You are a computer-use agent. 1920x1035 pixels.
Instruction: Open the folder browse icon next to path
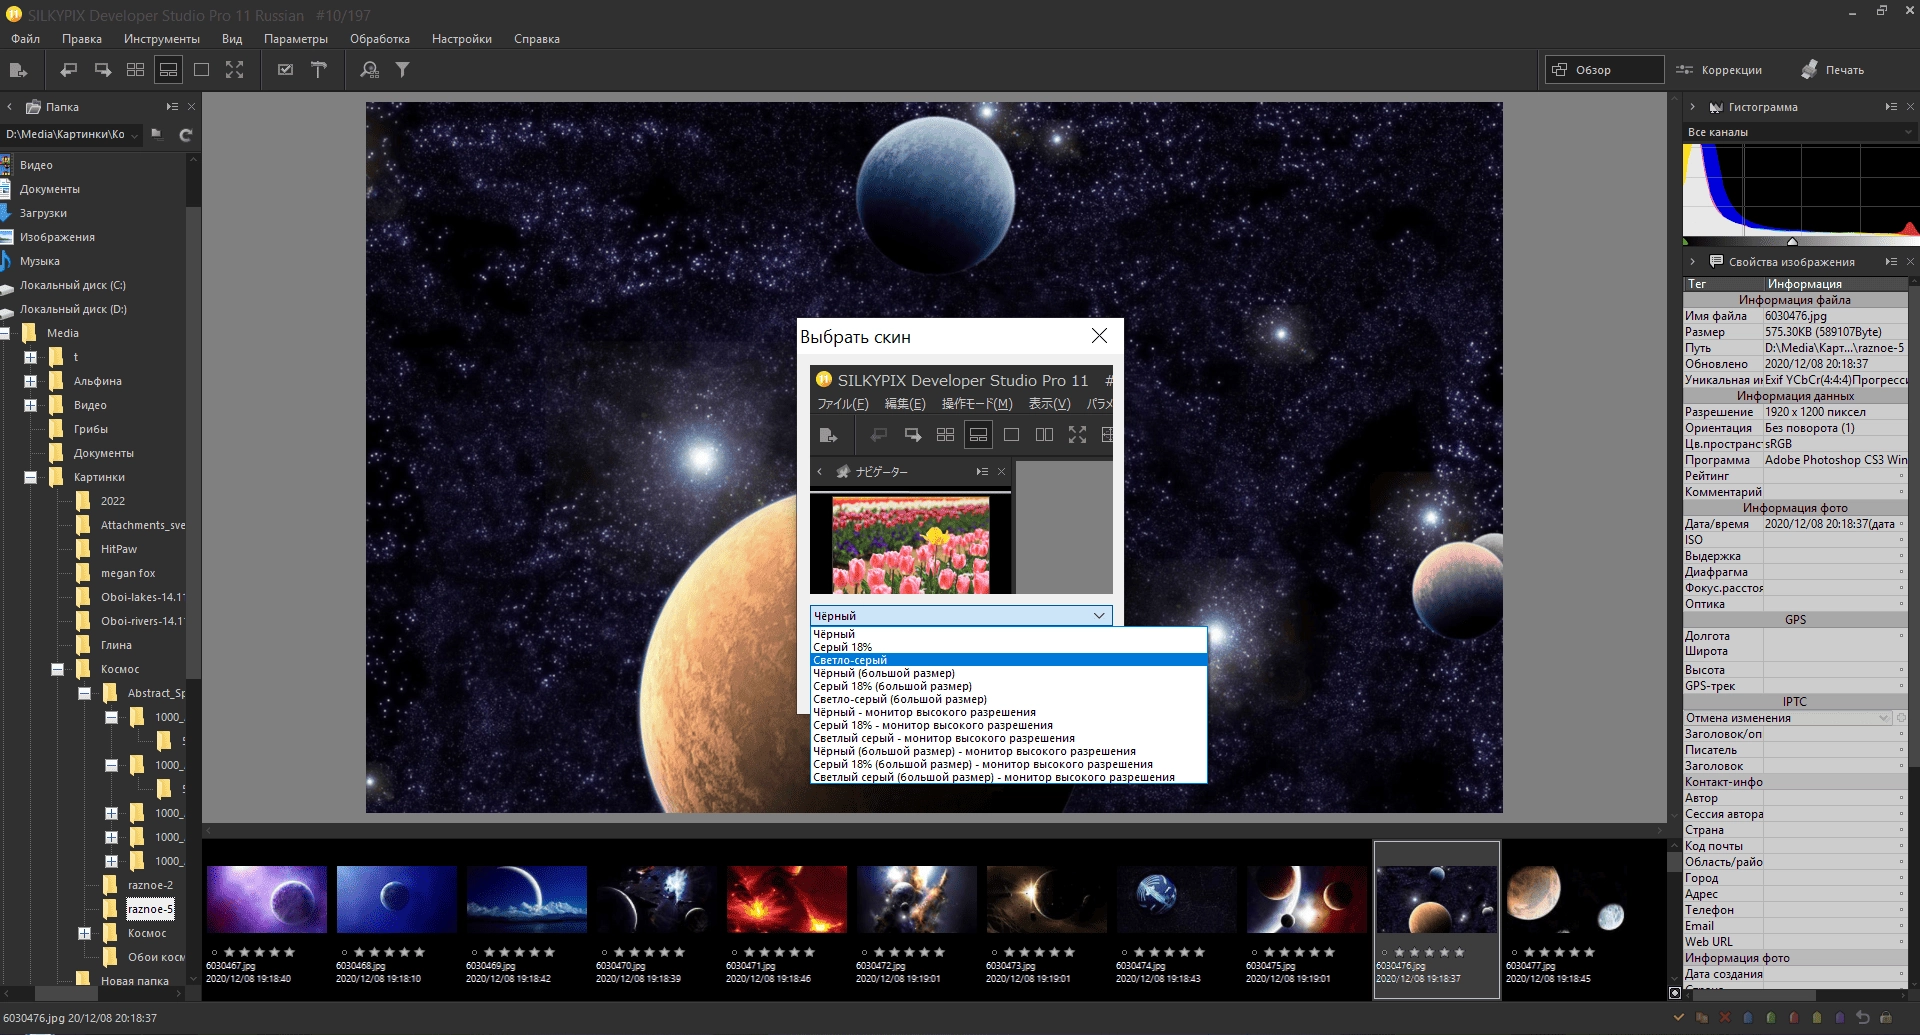pyautogui.click(x=156, y=134)
